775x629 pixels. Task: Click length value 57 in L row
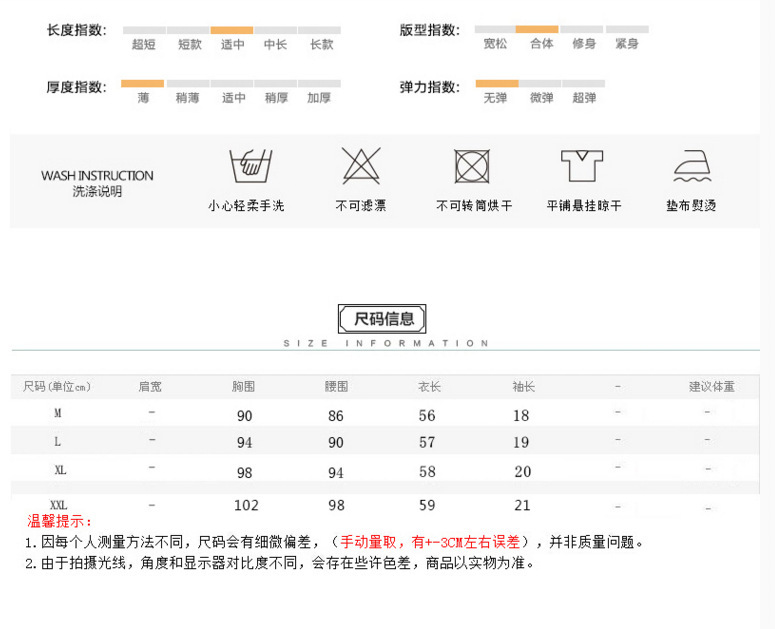point(427,442)
